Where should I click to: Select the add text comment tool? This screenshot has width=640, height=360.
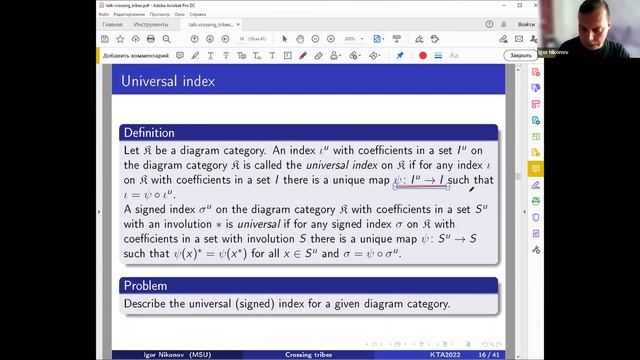[272, 56]
